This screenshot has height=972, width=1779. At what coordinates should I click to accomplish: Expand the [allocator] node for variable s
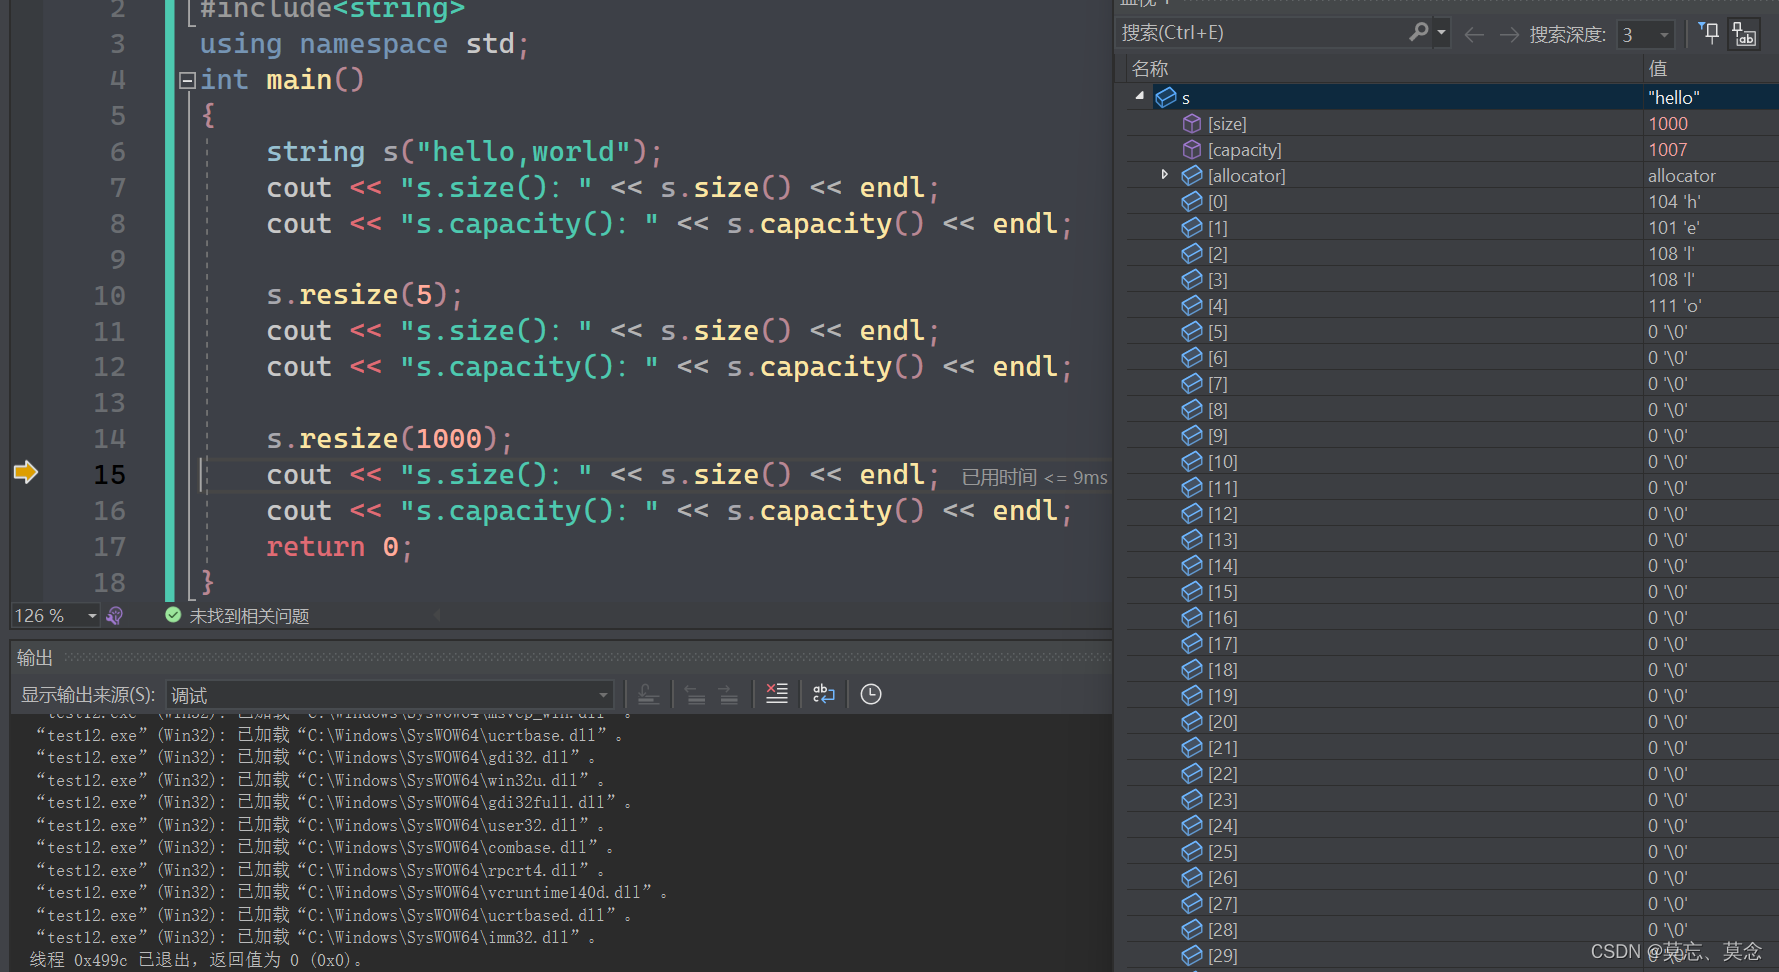(x=1166, y=174)
